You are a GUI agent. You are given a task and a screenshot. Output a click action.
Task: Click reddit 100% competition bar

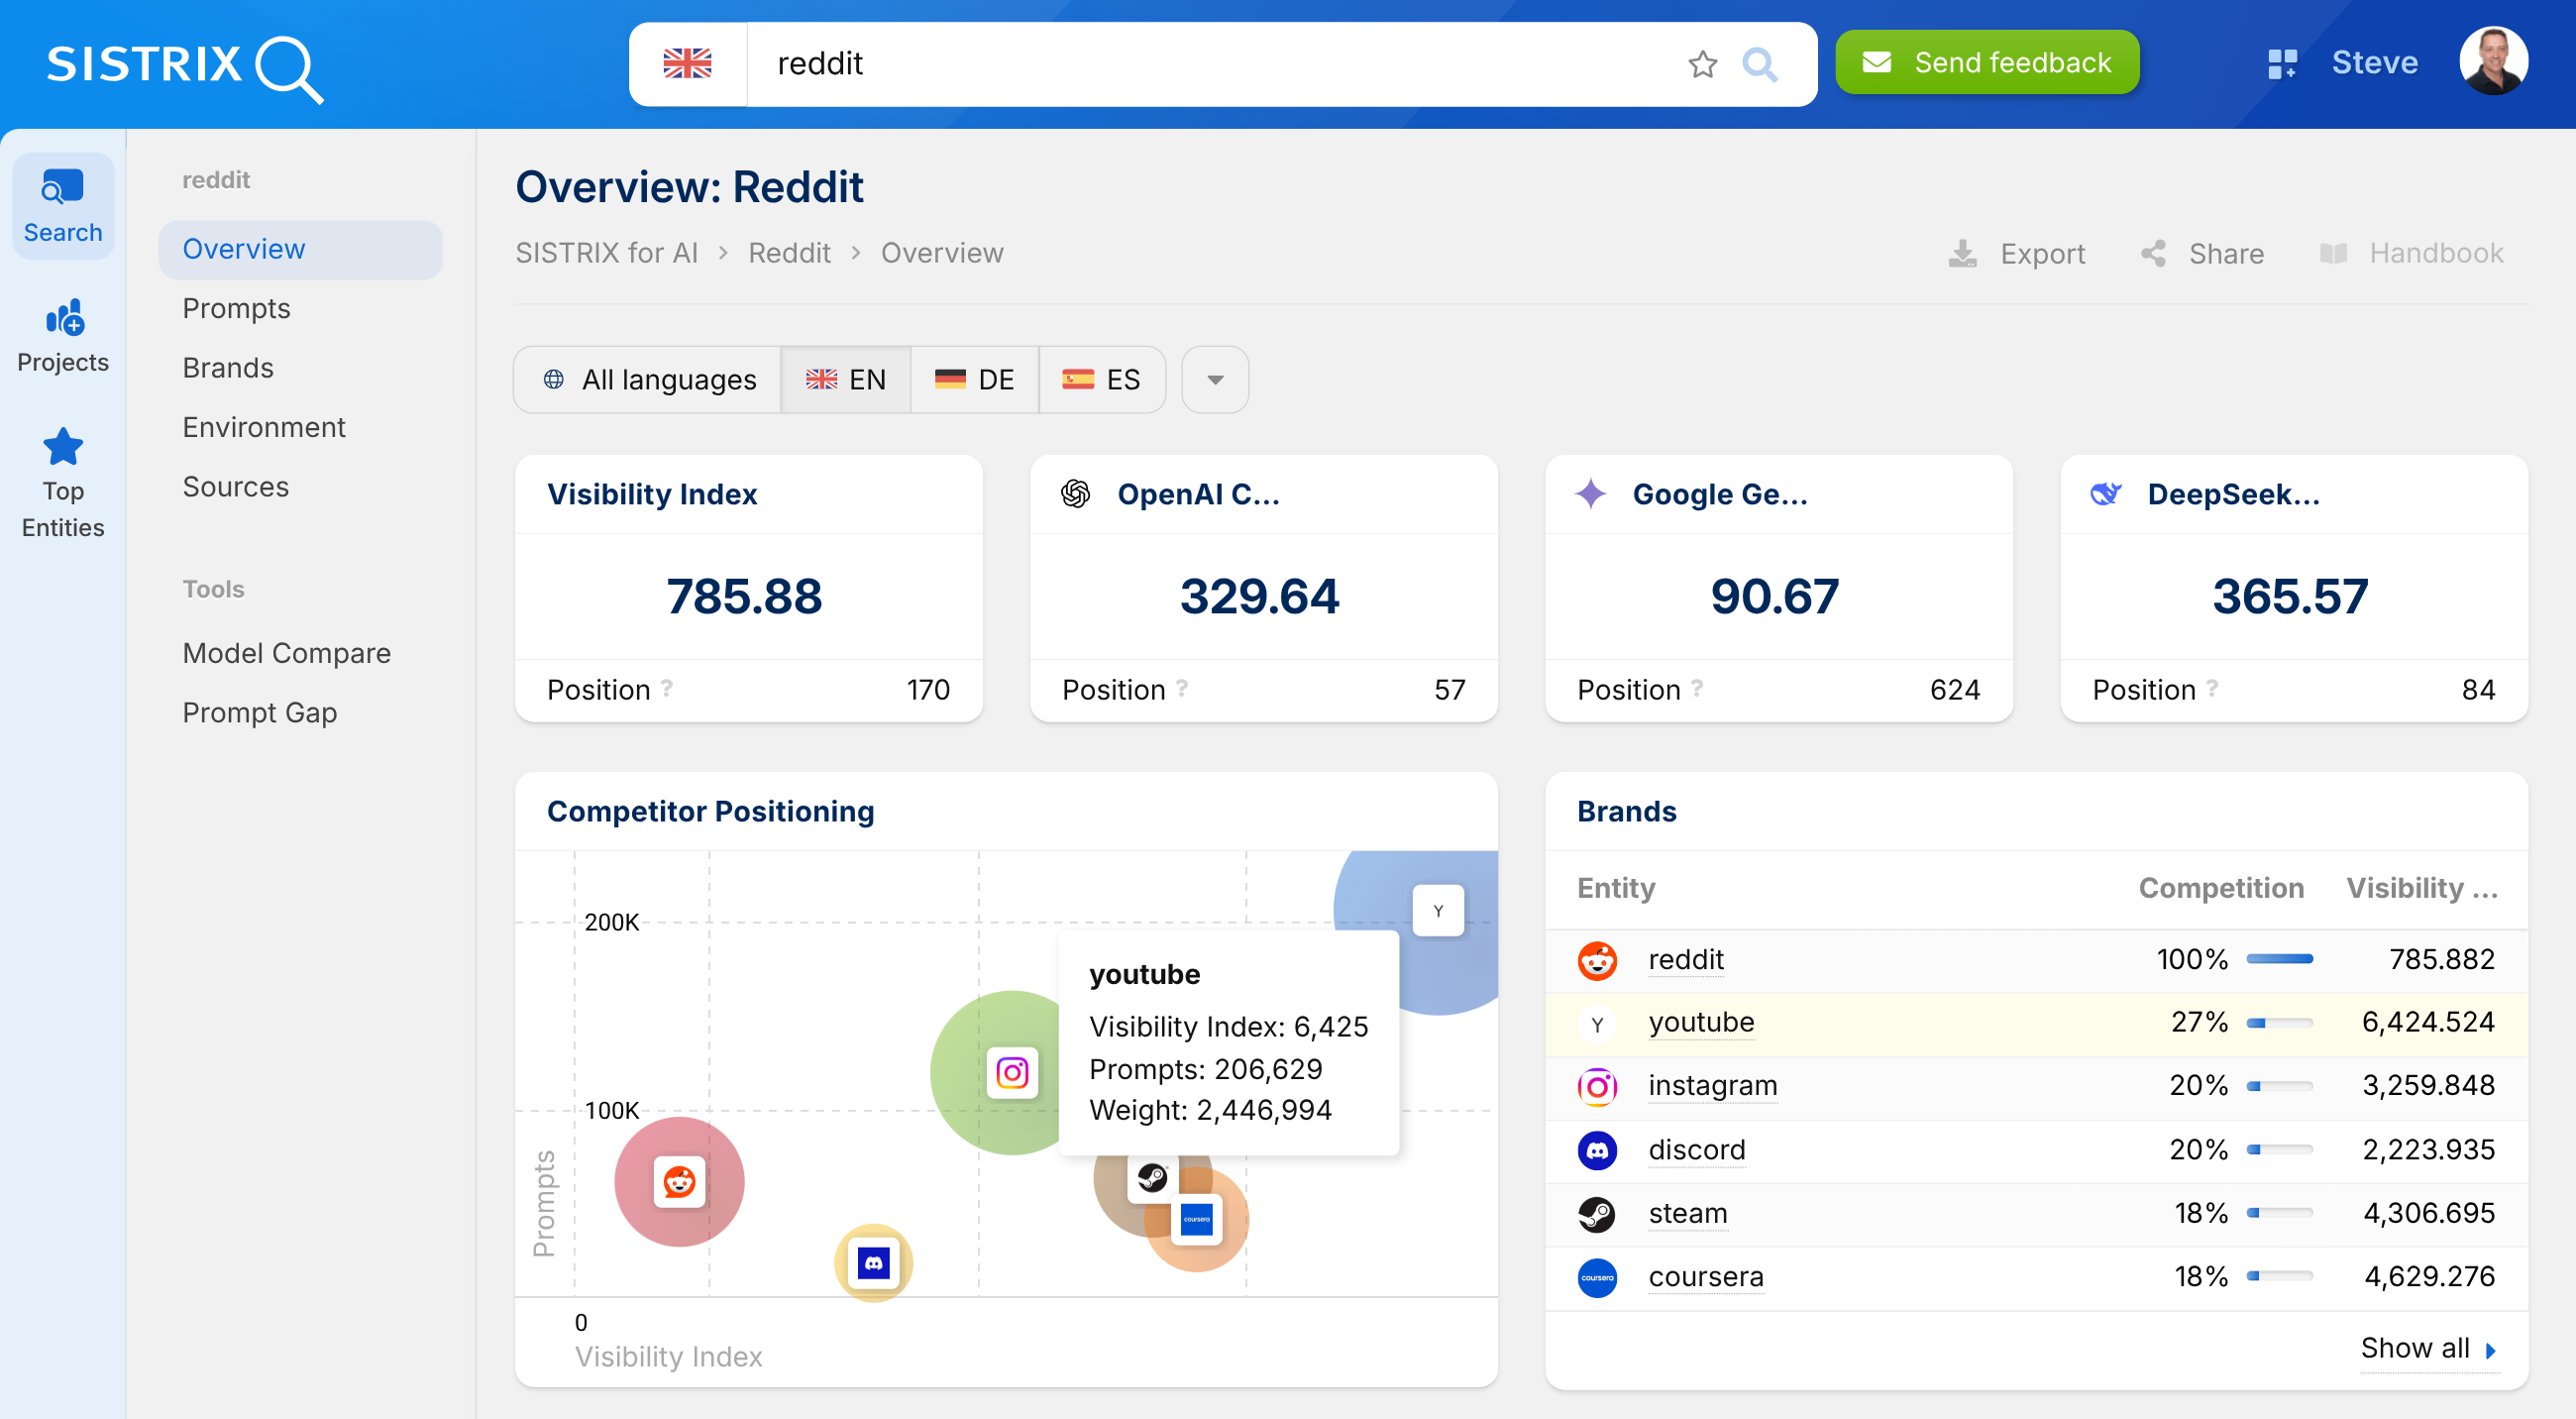[2279, 960]
